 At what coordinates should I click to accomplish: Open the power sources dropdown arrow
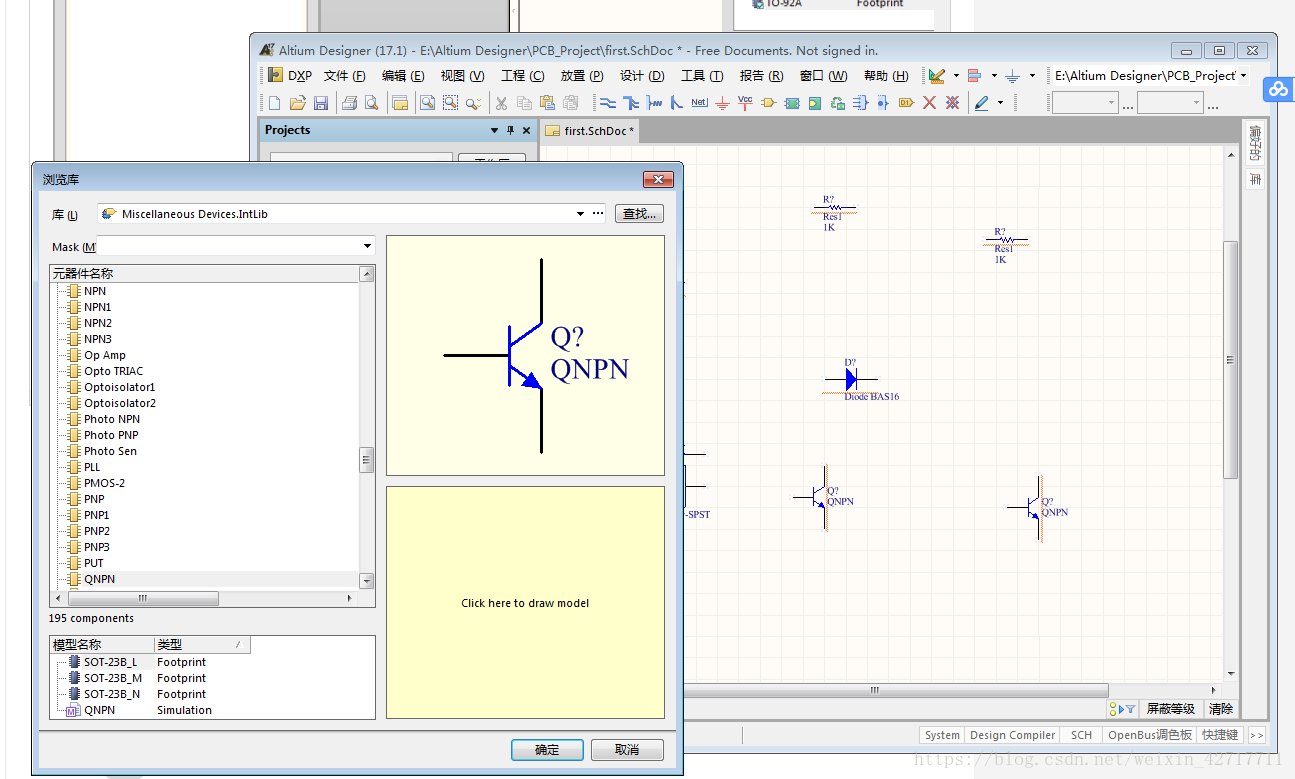pos(1032,76)
